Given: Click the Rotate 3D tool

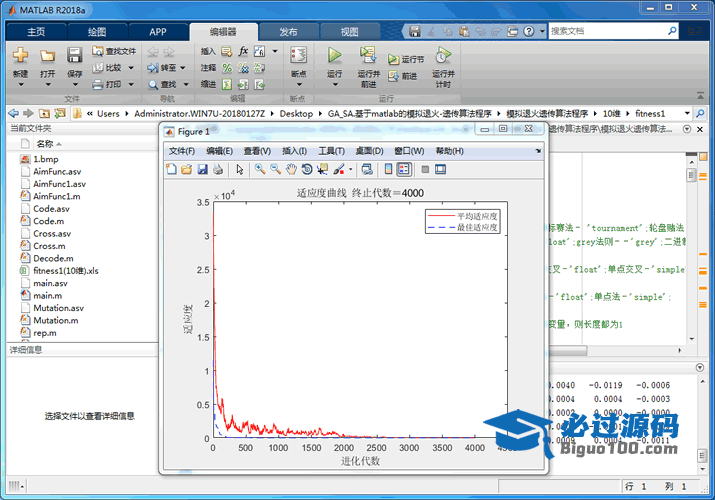Looking at the screenshot, I should pyautogui.click(x=306, y=170).
